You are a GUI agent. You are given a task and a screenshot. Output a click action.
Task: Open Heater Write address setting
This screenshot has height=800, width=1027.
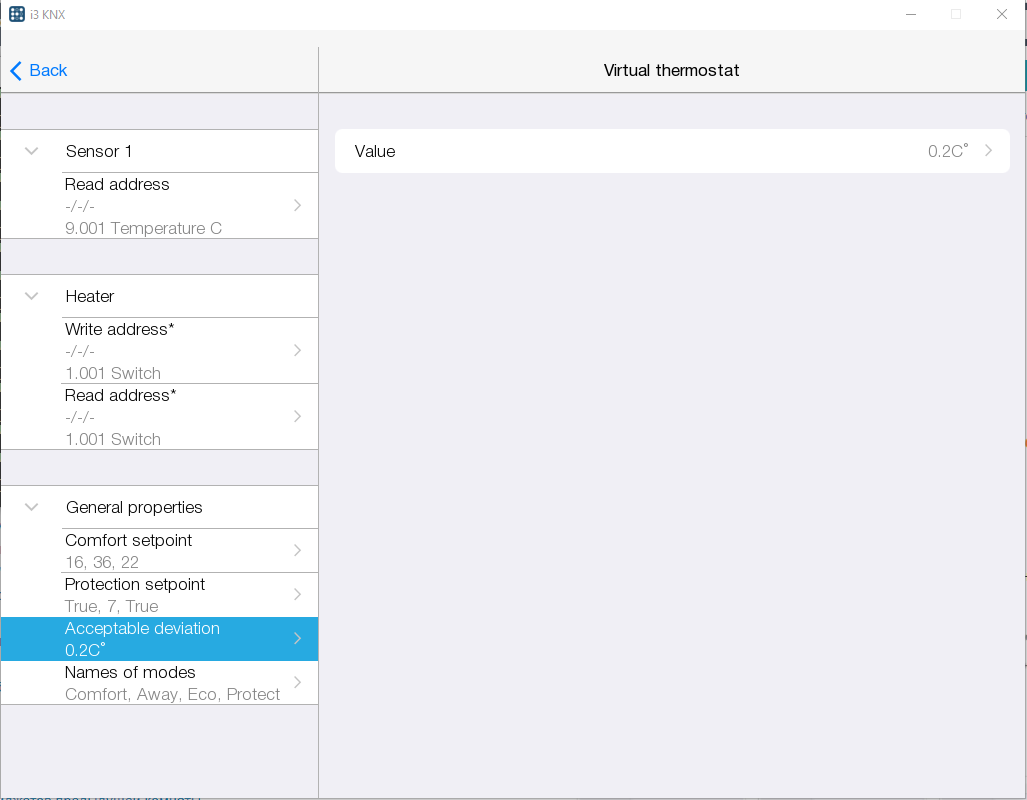coord(180,350)
